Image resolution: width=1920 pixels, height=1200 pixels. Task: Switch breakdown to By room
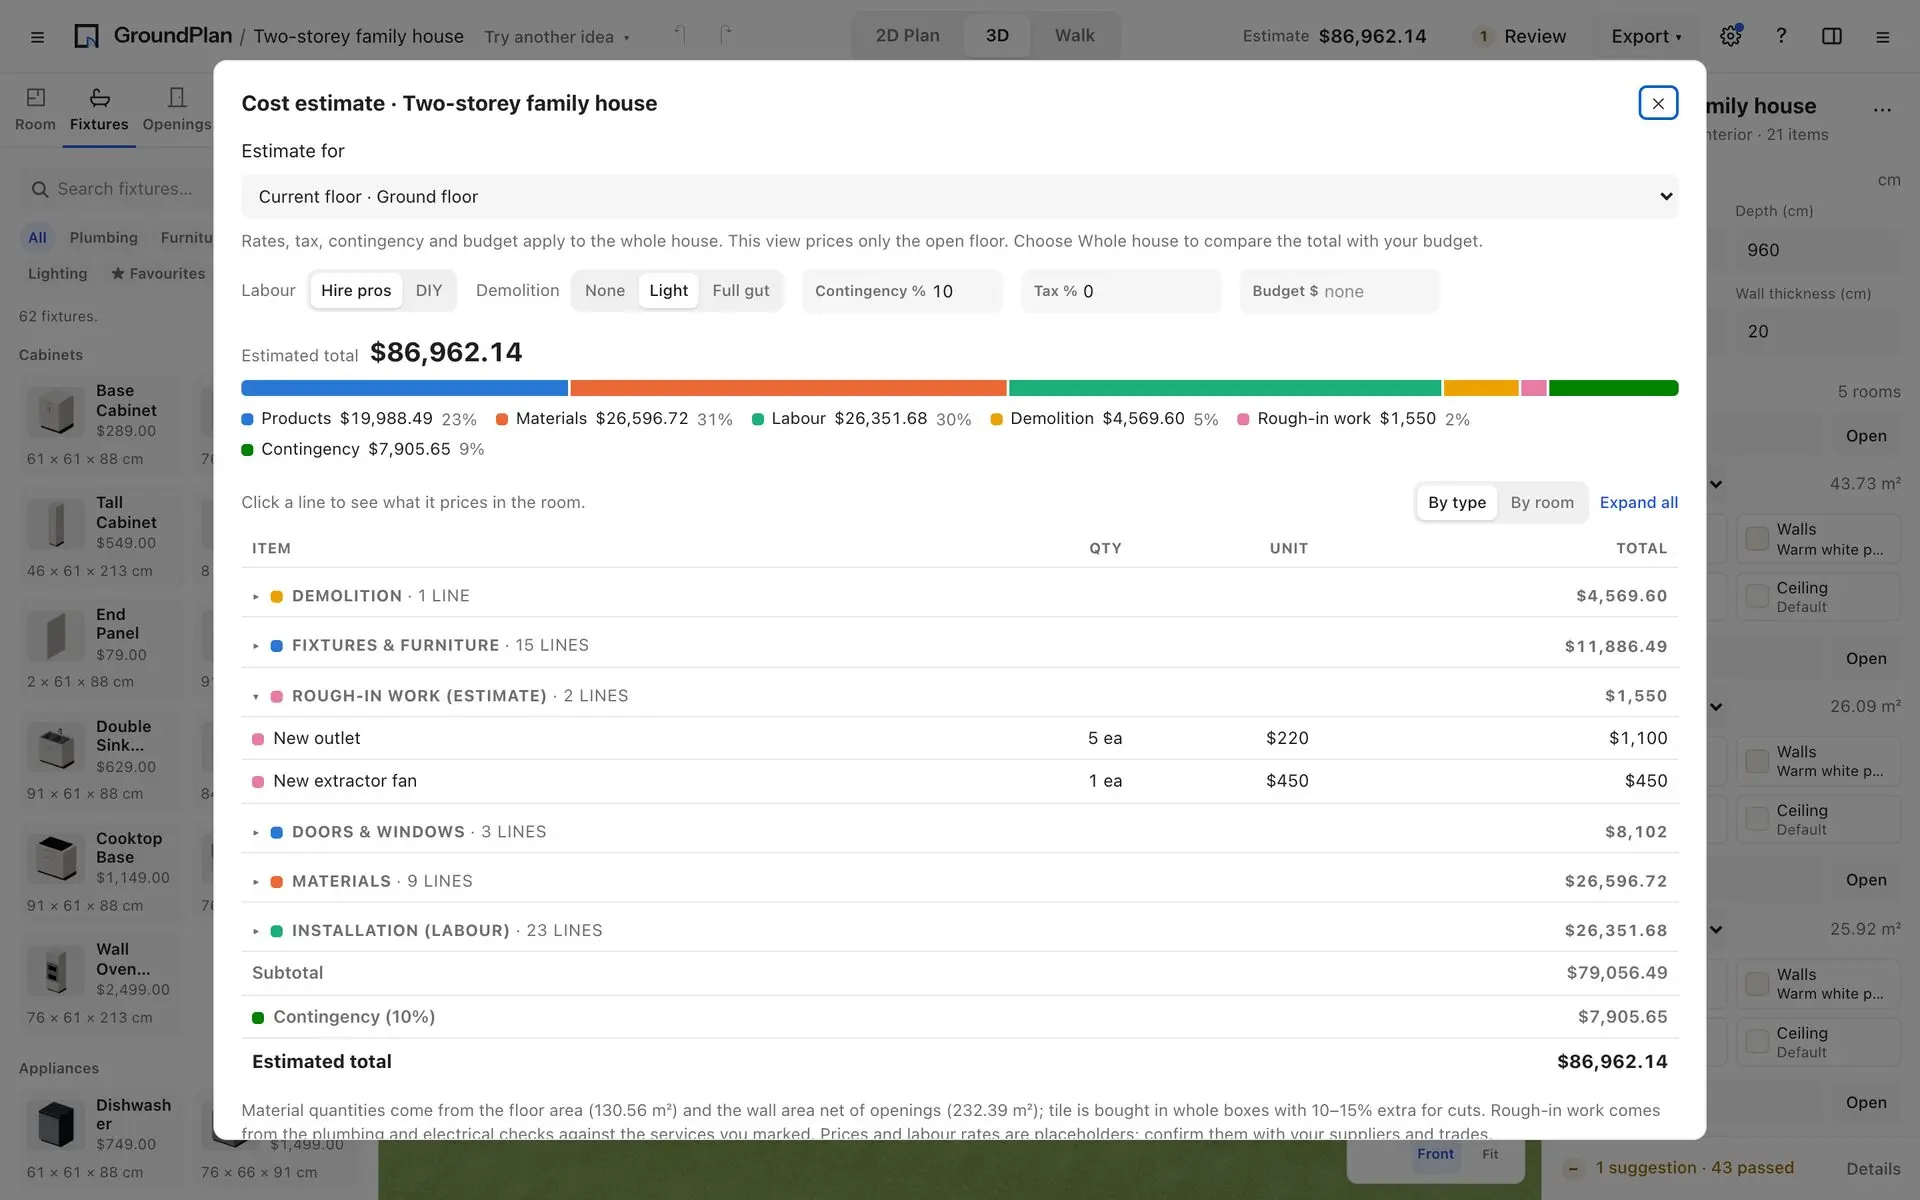1542,503
